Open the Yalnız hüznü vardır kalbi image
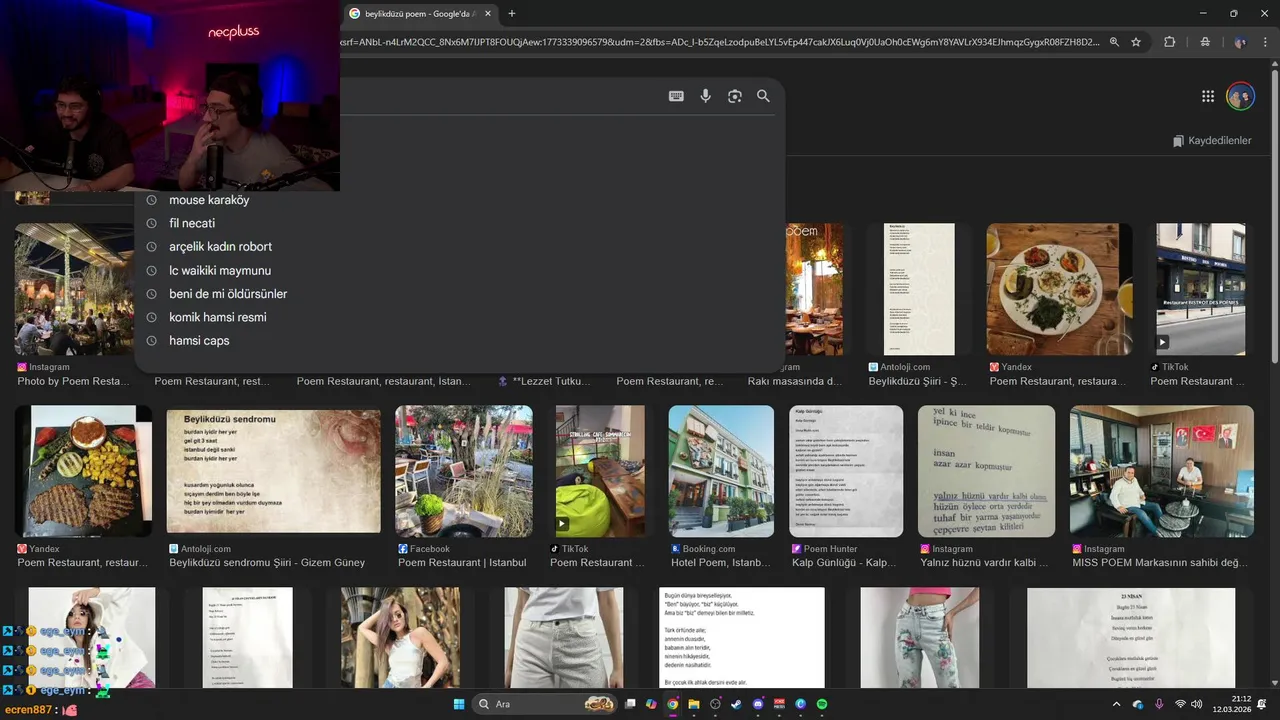The width and height of the screenshot is (1280, 720). 986,470
